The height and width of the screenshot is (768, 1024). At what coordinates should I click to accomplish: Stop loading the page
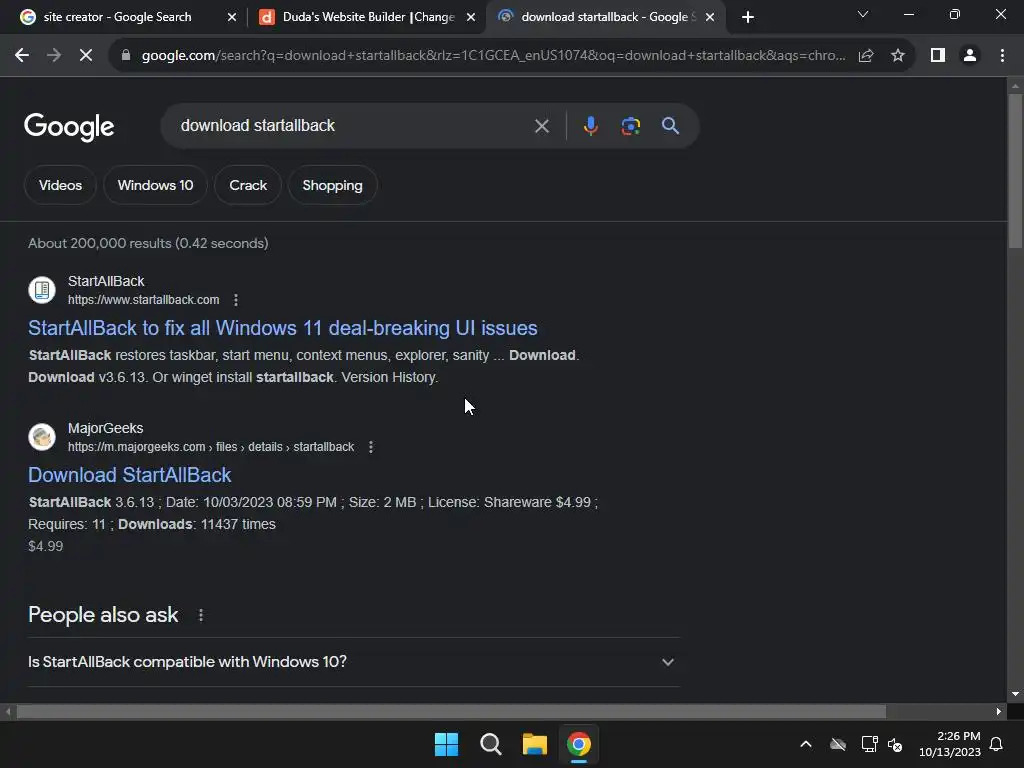[86, 56]
